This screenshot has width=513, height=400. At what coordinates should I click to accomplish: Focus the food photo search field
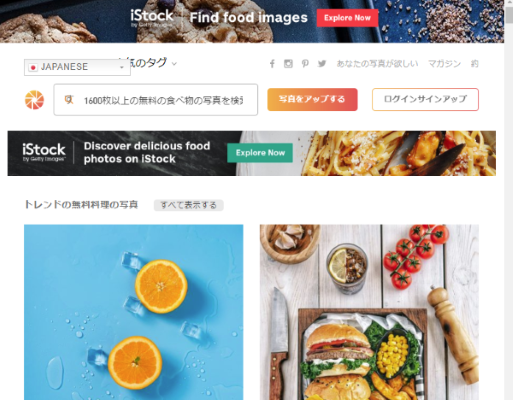click(x=156, y=100)
